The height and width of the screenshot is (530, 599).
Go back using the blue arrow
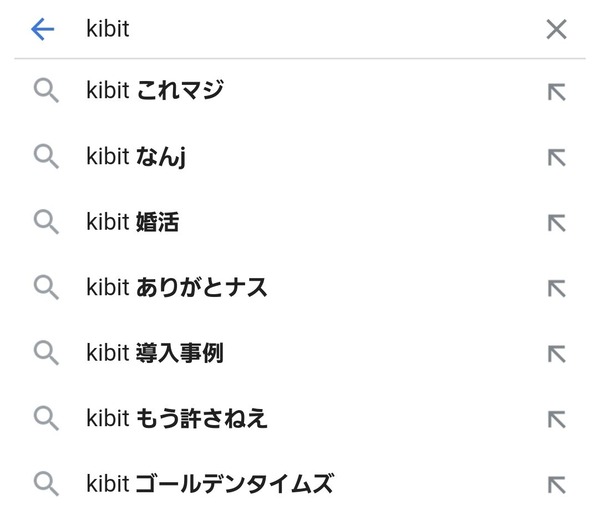point(42,29)
